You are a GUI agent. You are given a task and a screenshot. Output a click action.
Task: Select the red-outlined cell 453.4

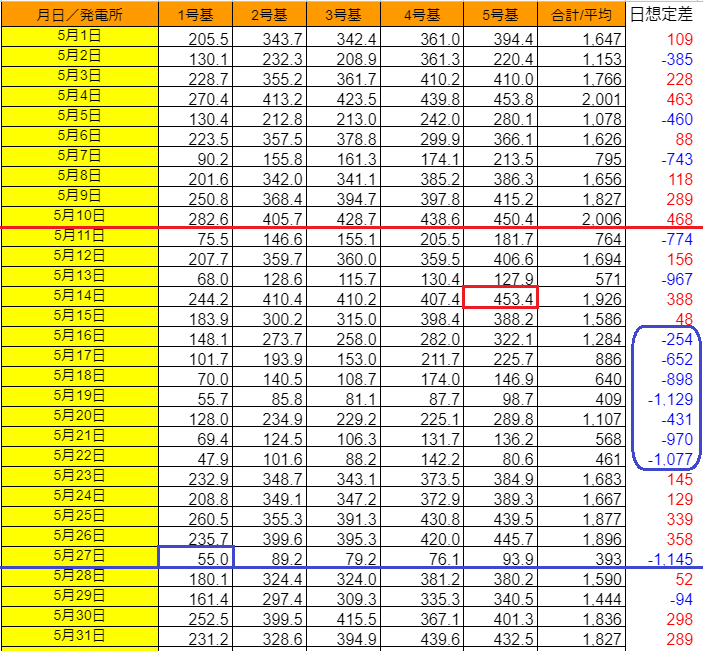[500, 297]
